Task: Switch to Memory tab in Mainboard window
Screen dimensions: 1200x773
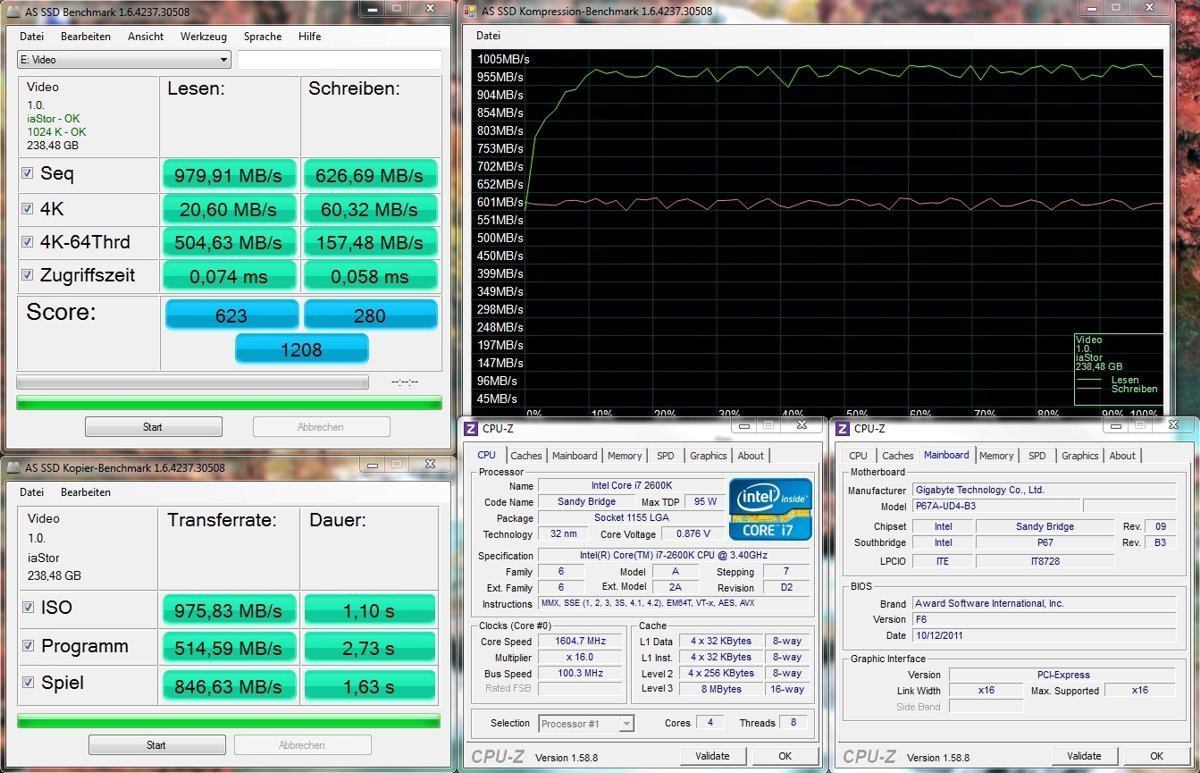Action: click(x=996, y=455)
